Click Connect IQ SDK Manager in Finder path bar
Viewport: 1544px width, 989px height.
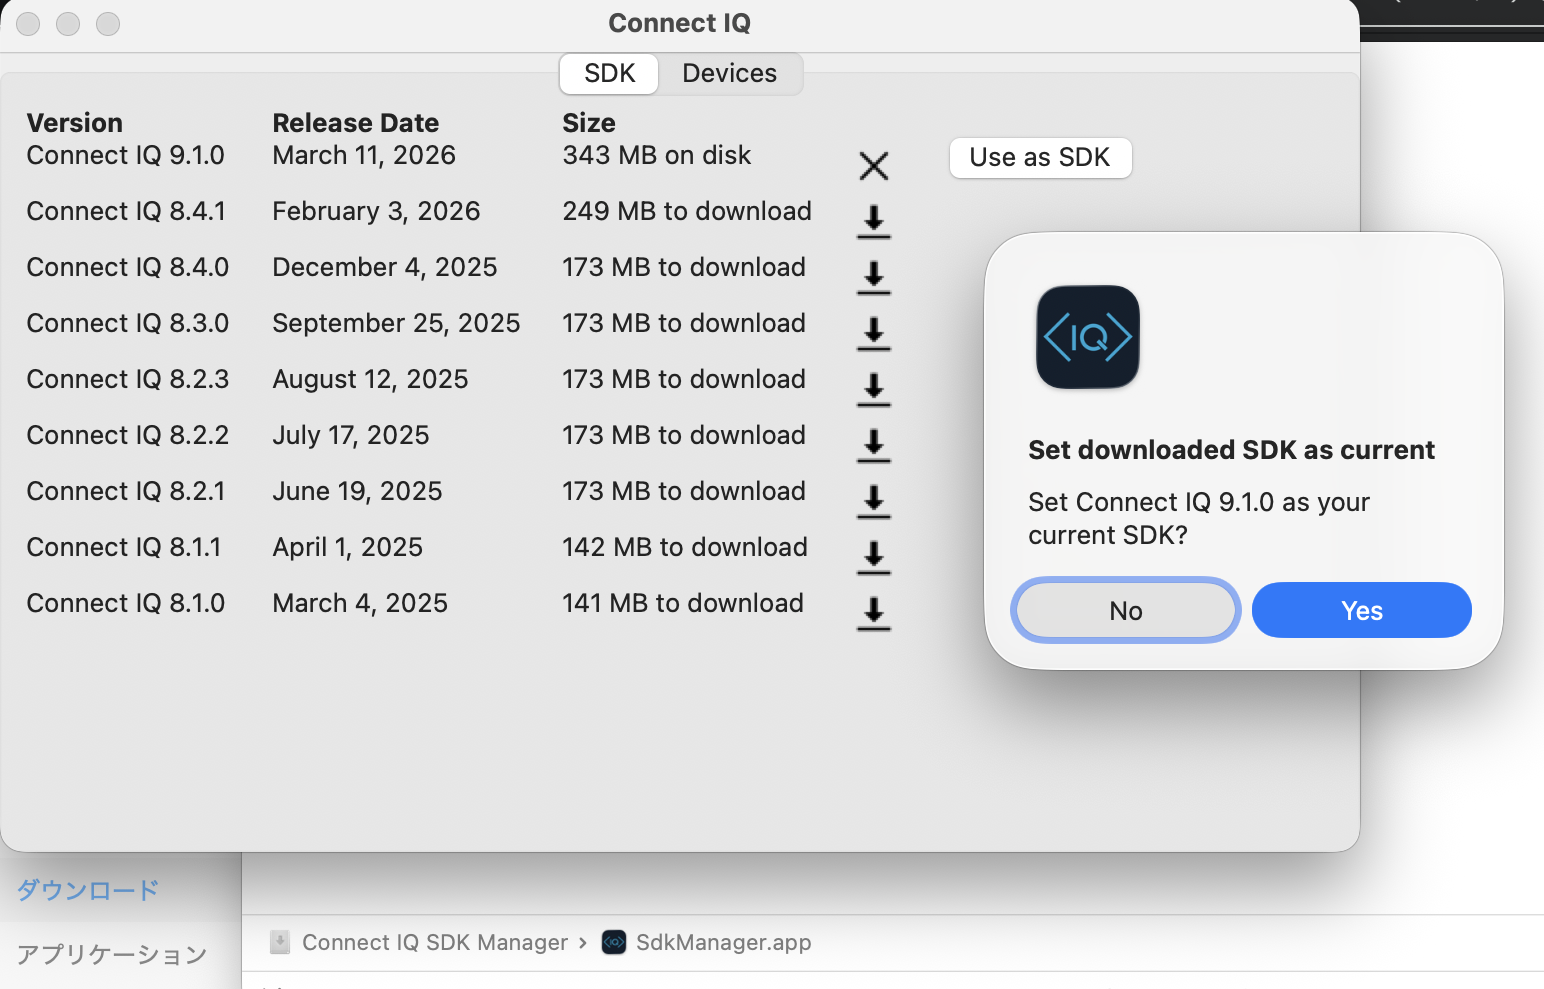[x=435, y=942]
